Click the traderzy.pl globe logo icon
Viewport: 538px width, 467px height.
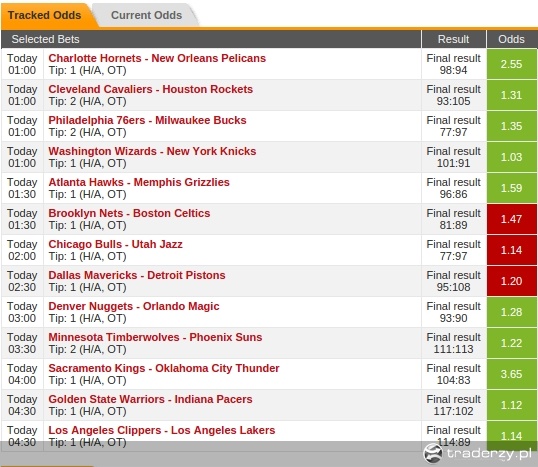point(433,453)
